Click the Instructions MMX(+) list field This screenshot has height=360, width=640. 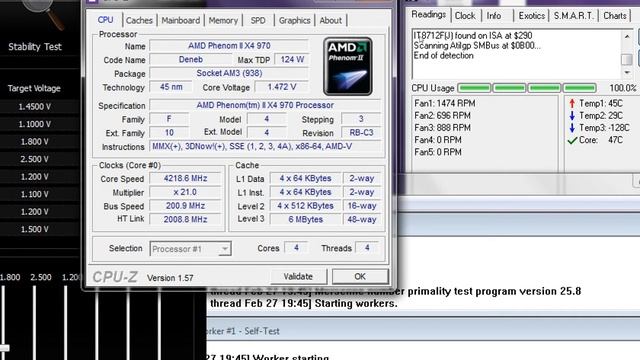(265, 146)
